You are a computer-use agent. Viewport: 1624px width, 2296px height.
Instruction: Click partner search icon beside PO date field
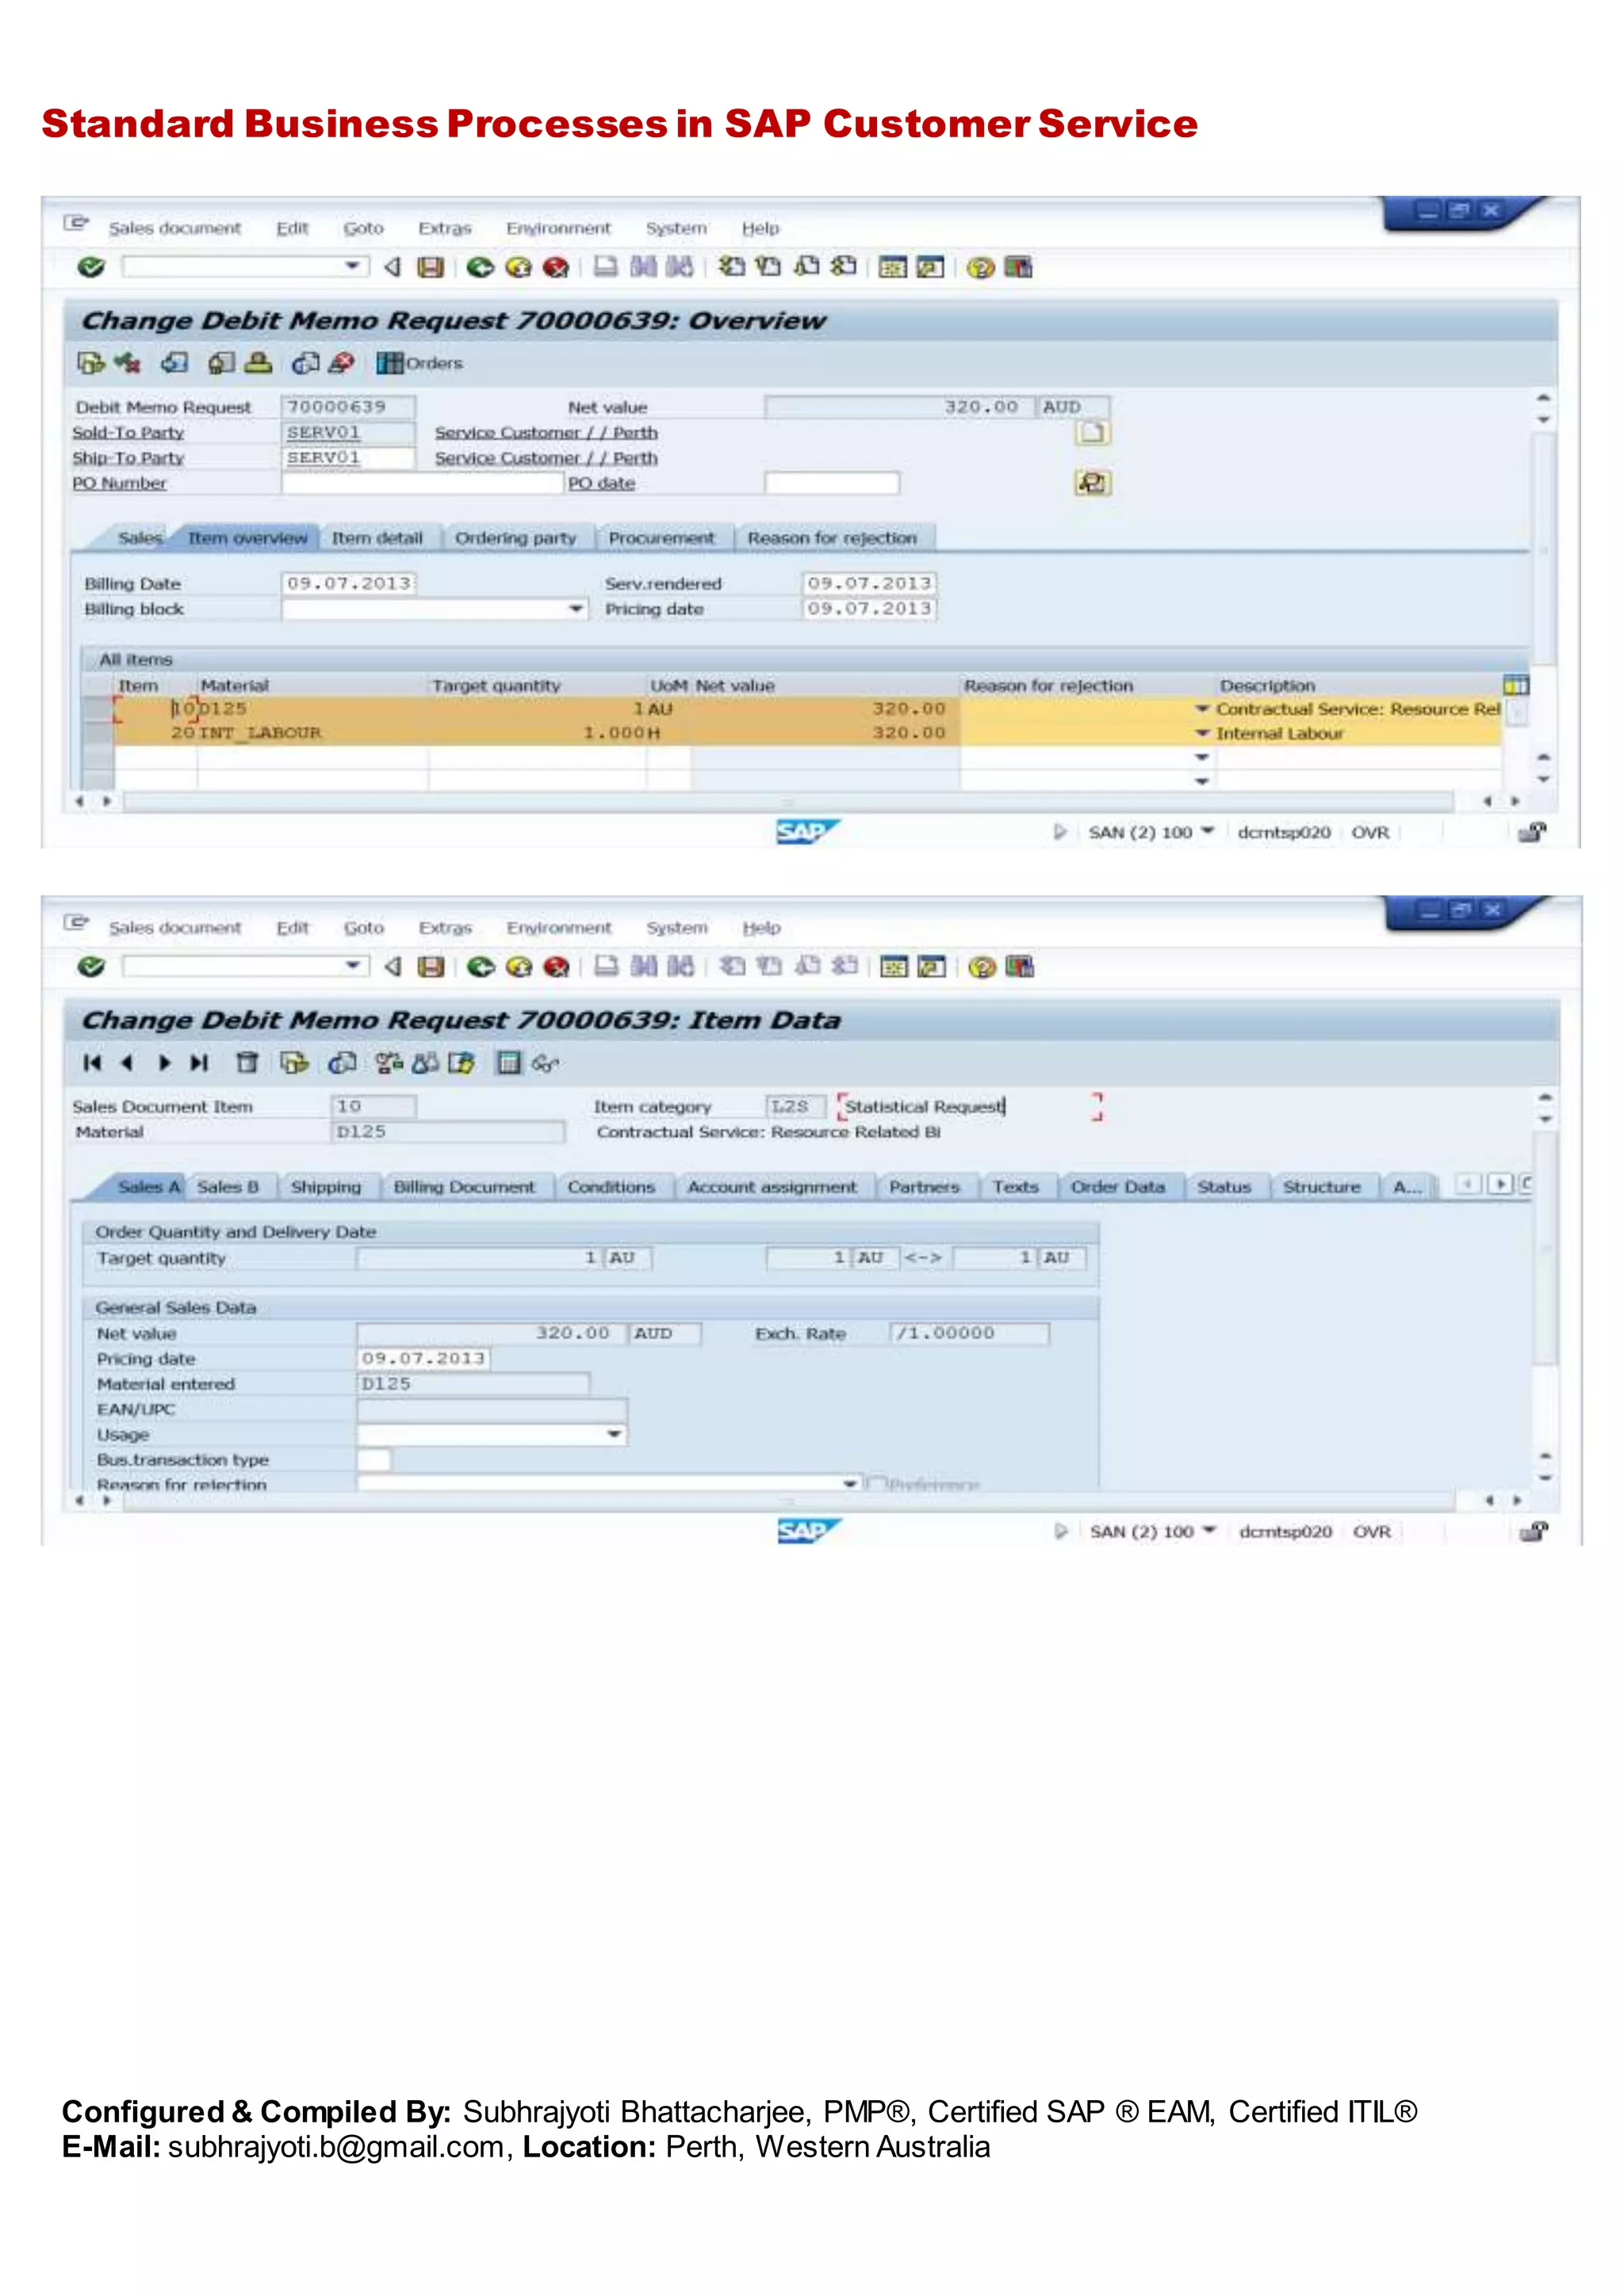(x=1092, y=483)
